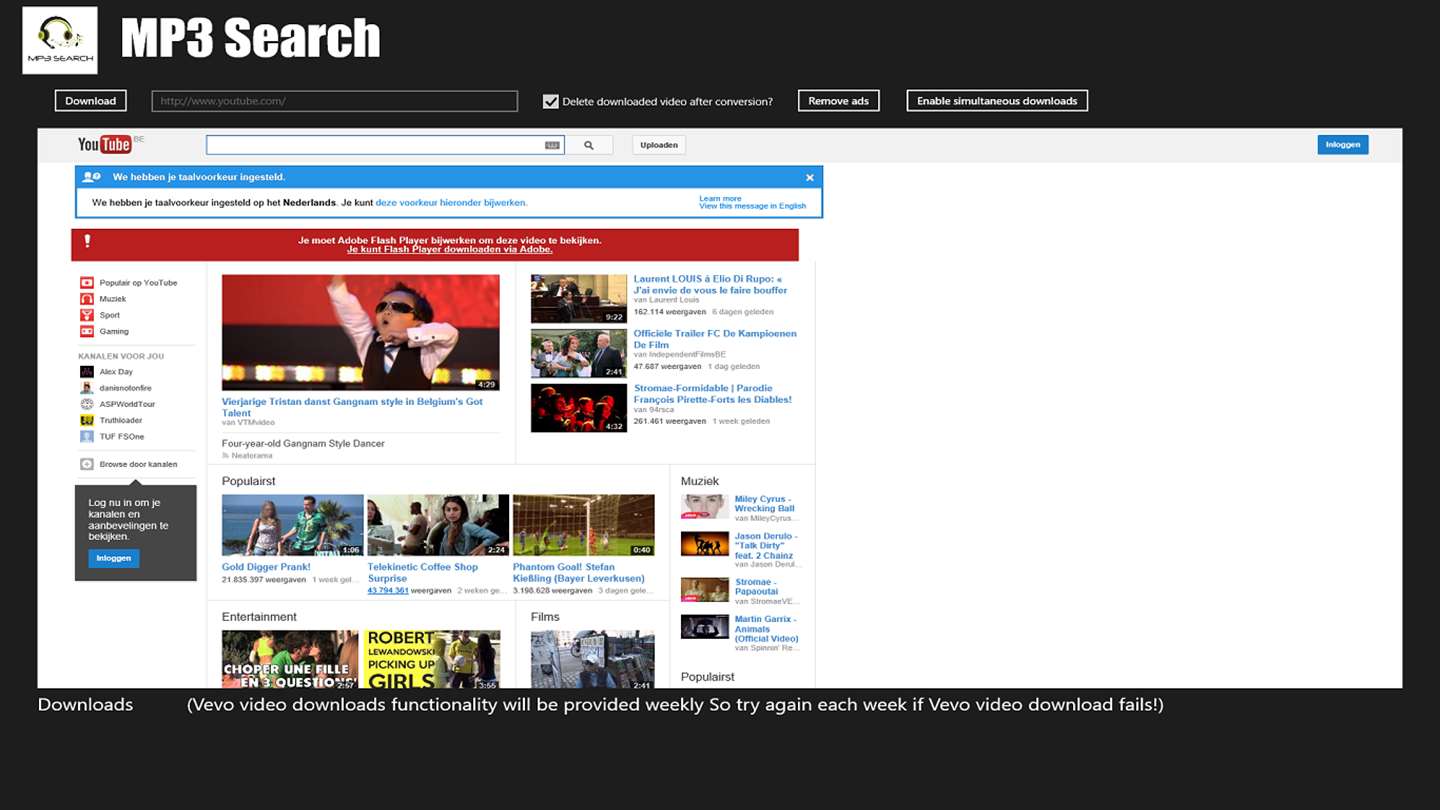Click the top-right Inloggen button
The width and height of the screenshot is (1440, 810).
(x=1343, y=145)
